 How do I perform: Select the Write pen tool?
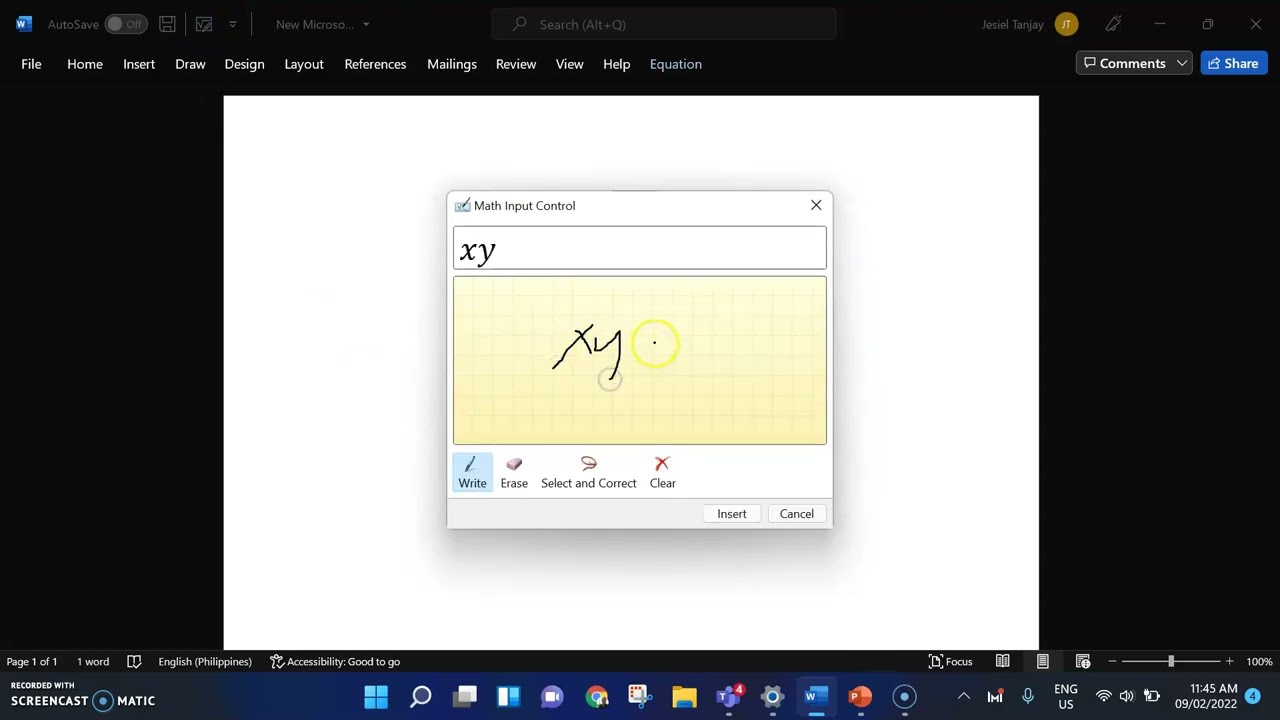click(472, 472)
